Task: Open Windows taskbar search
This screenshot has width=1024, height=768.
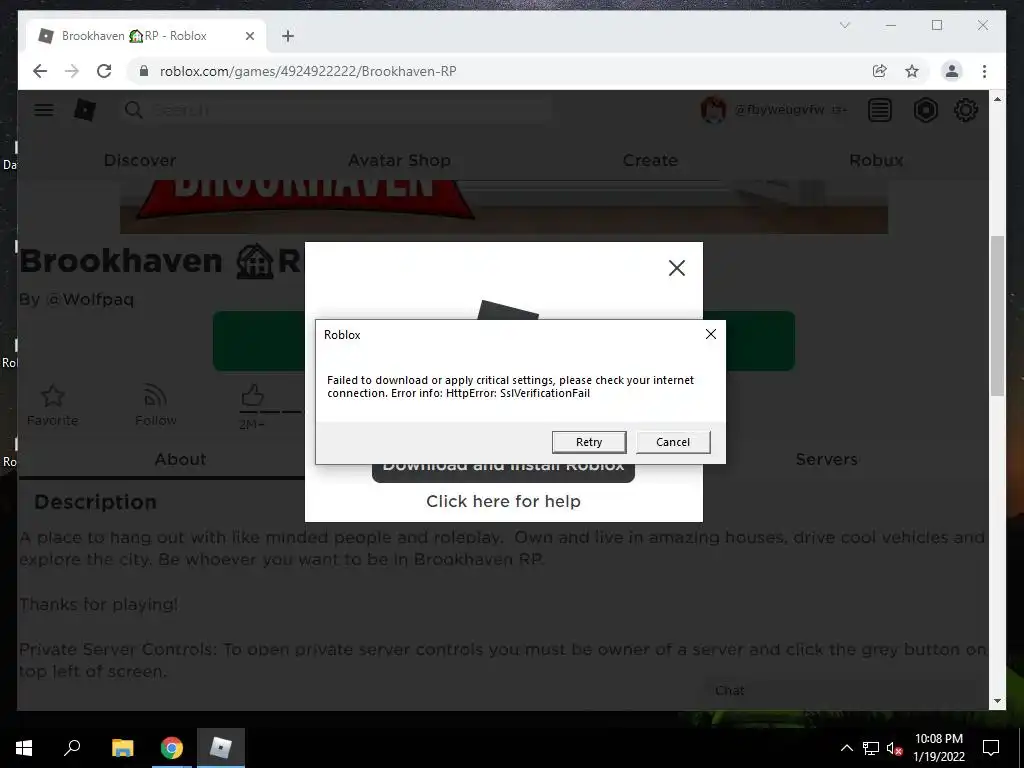Action: pyautogui.click(x=72, y=748)
